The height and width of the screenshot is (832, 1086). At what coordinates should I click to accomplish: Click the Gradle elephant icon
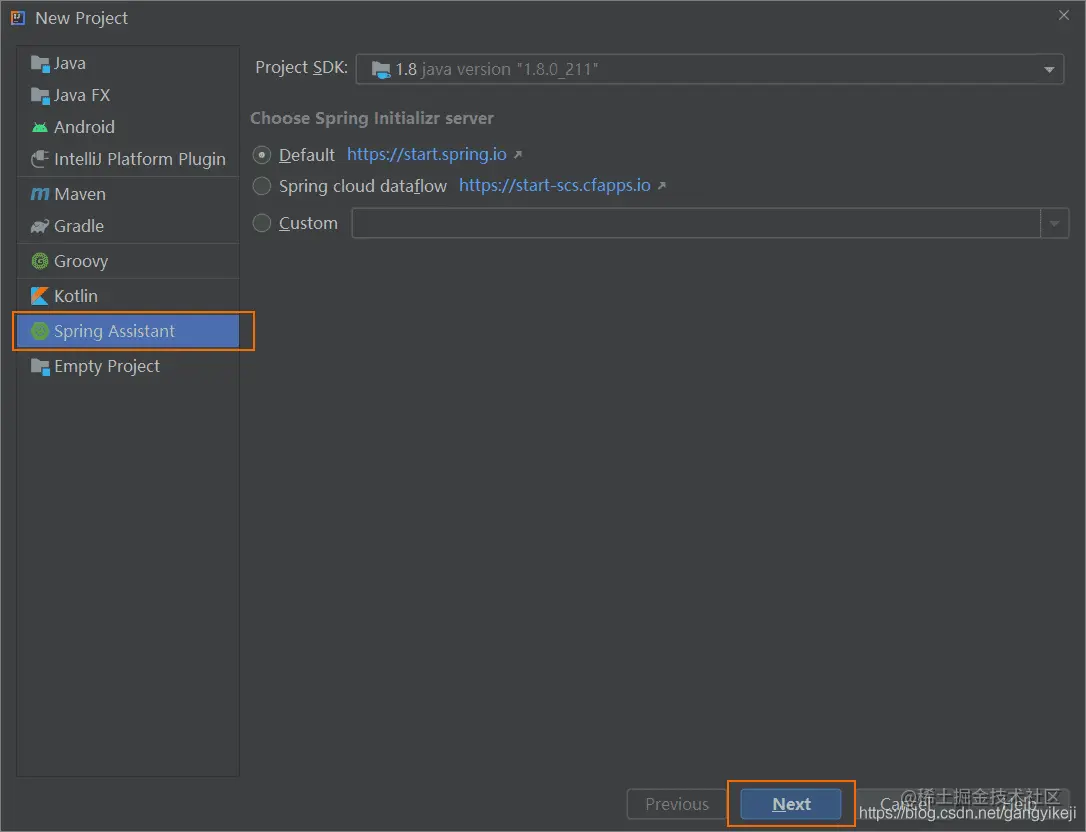tap(40, 227)
